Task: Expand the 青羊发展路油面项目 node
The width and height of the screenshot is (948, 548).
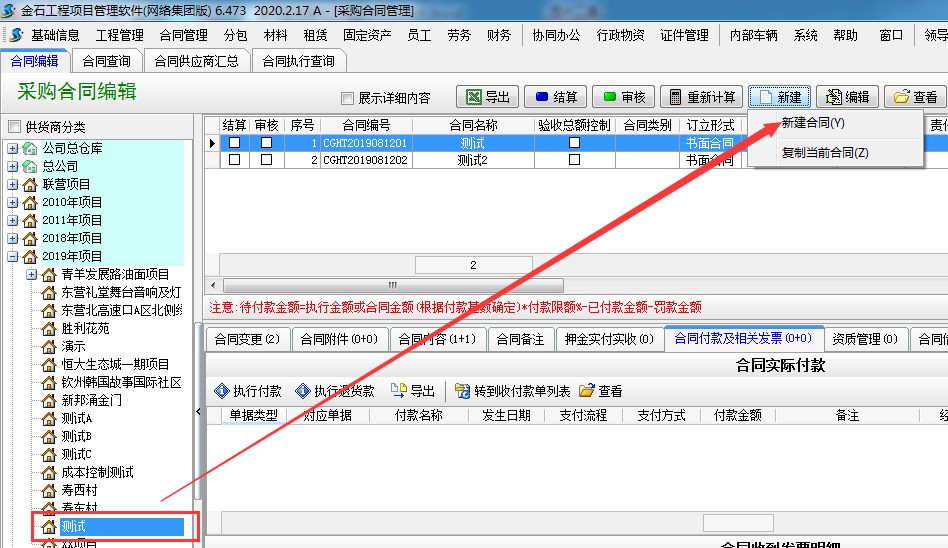Action: [31, 274]
